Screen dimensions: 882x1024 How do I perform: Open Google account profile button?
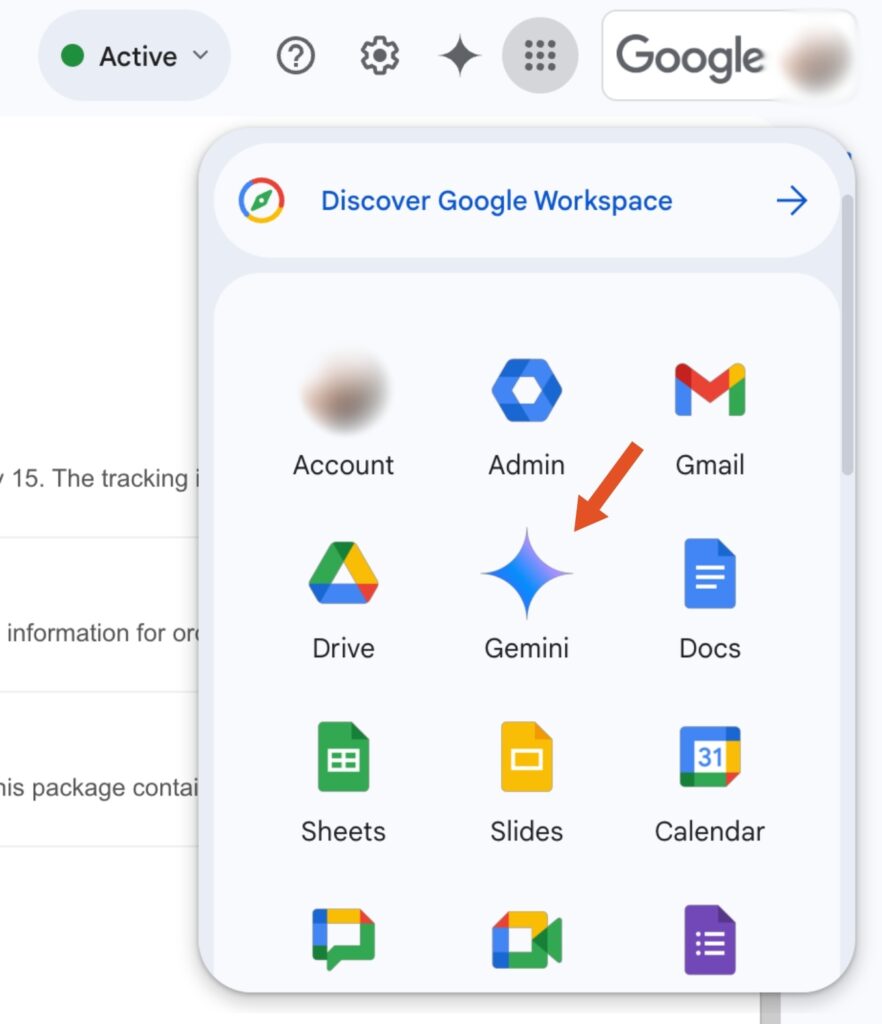(729, 56)
